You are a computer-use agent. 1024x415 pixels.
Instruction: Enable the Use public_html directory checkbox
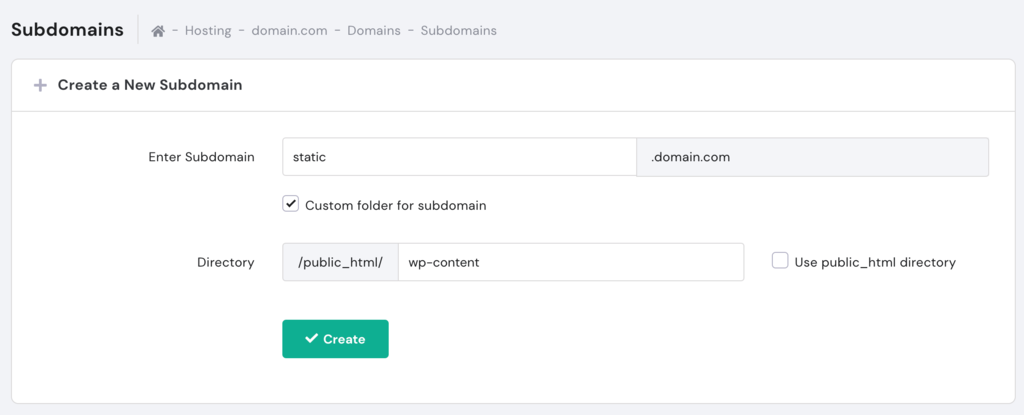(780, 261)
